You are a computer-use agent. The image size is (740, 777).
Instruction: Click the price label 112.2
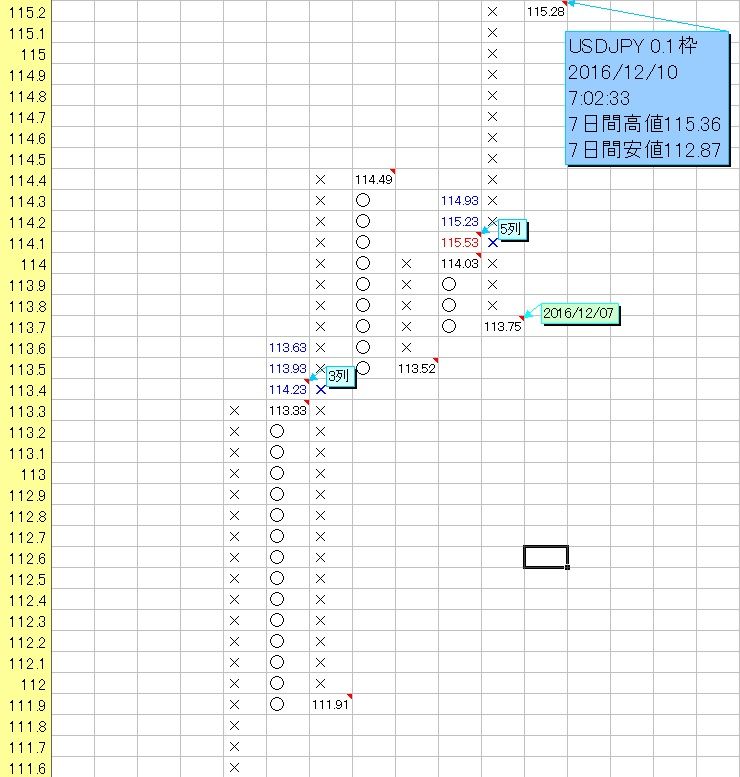(x=27, y=642)
